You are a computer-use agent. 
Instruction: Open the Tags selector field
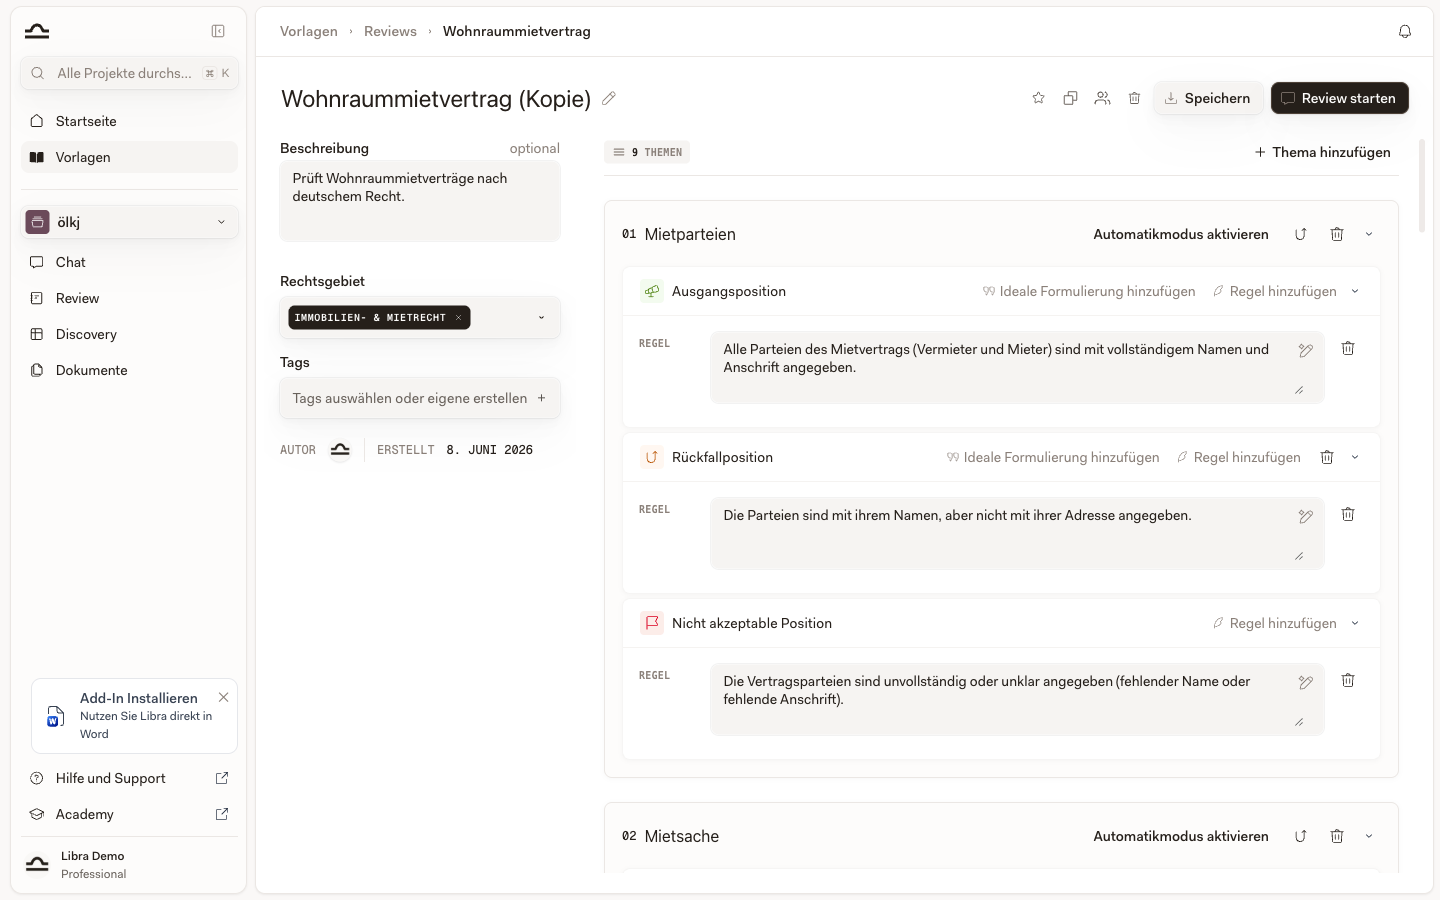point(420,398)
